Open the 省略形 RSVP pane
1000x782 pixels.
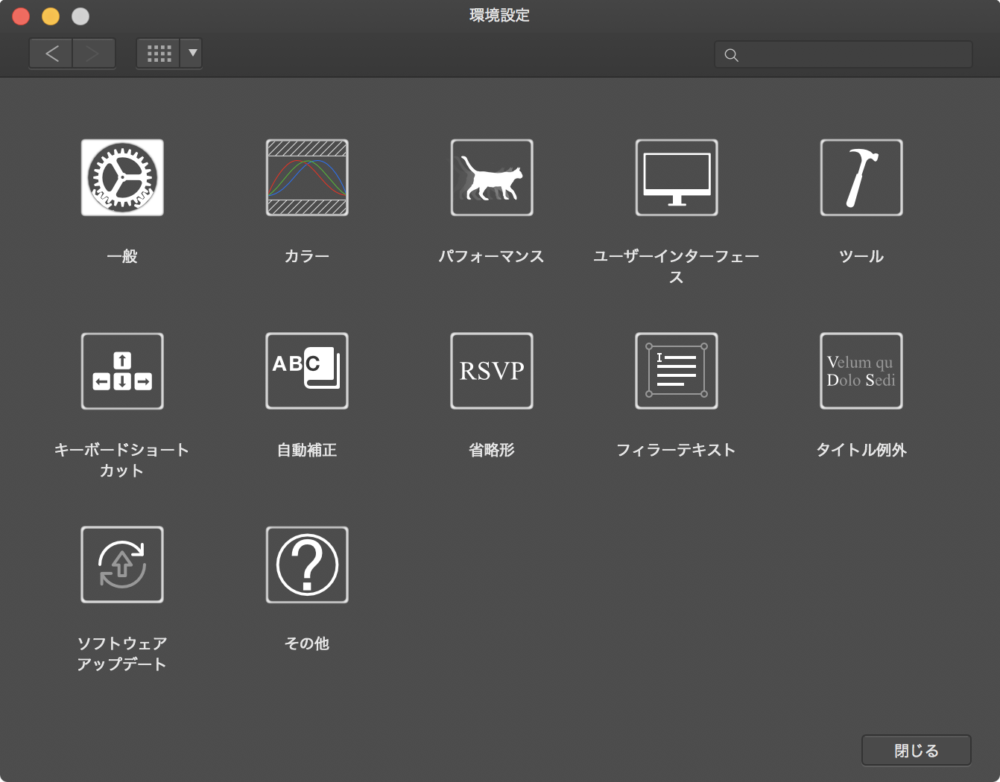click(491, 371)
